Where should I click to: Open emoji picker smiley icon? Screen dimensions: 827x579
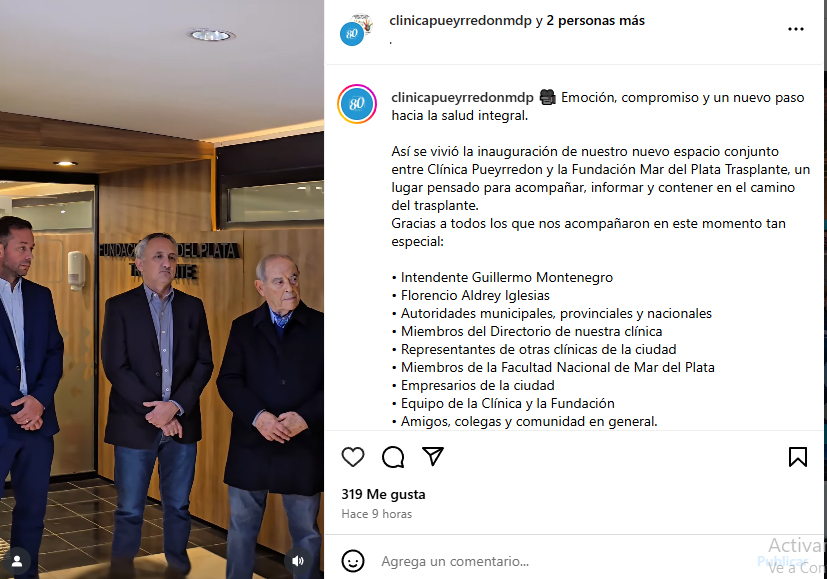353,561
